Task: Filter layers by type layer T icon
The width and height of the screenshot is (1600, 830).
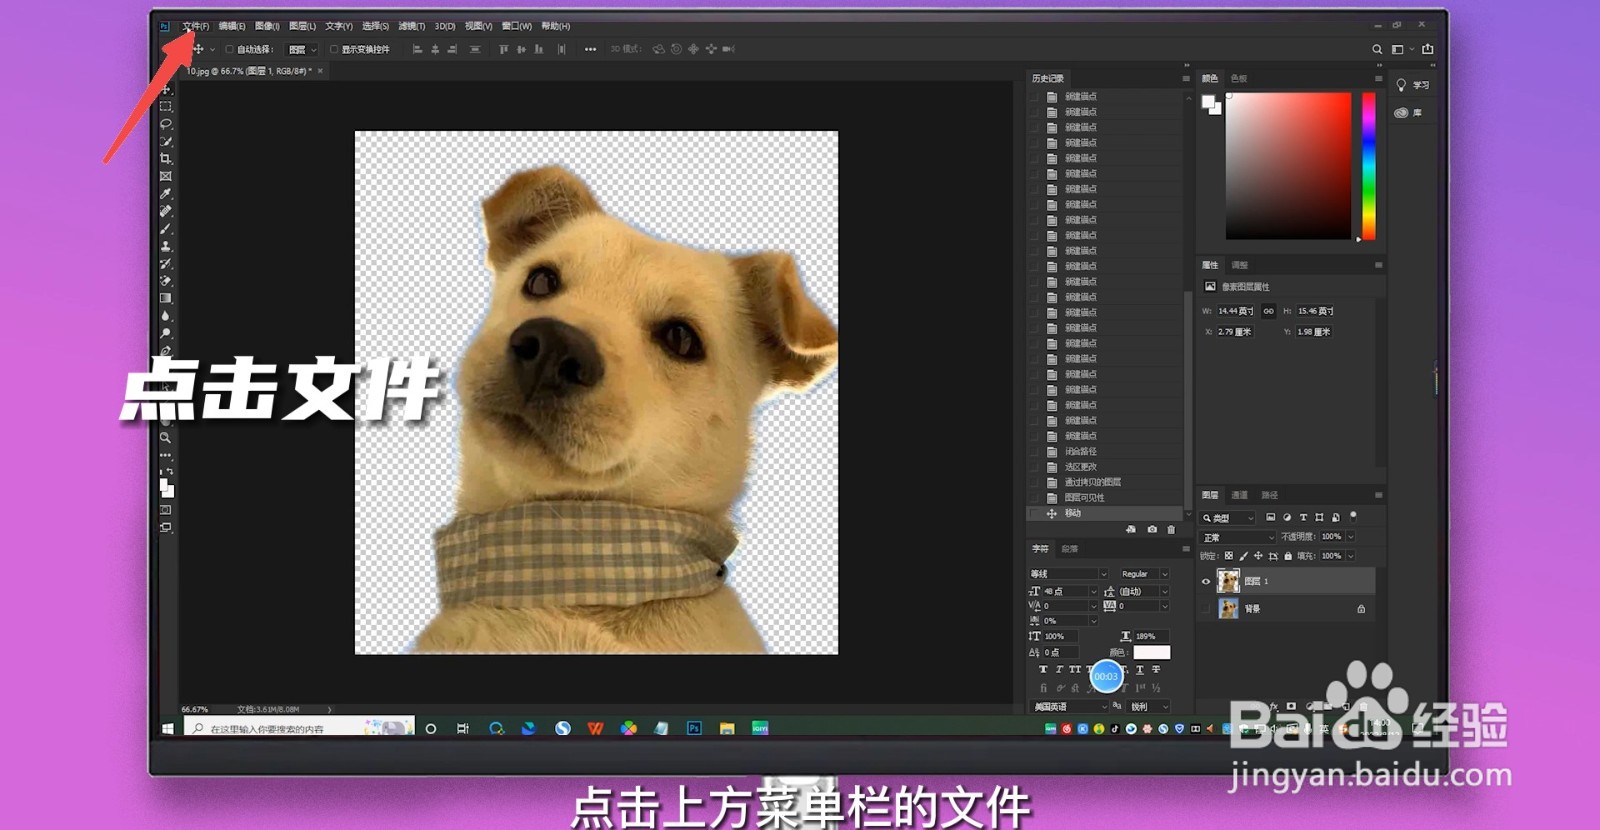Action: pos(1303,518)
